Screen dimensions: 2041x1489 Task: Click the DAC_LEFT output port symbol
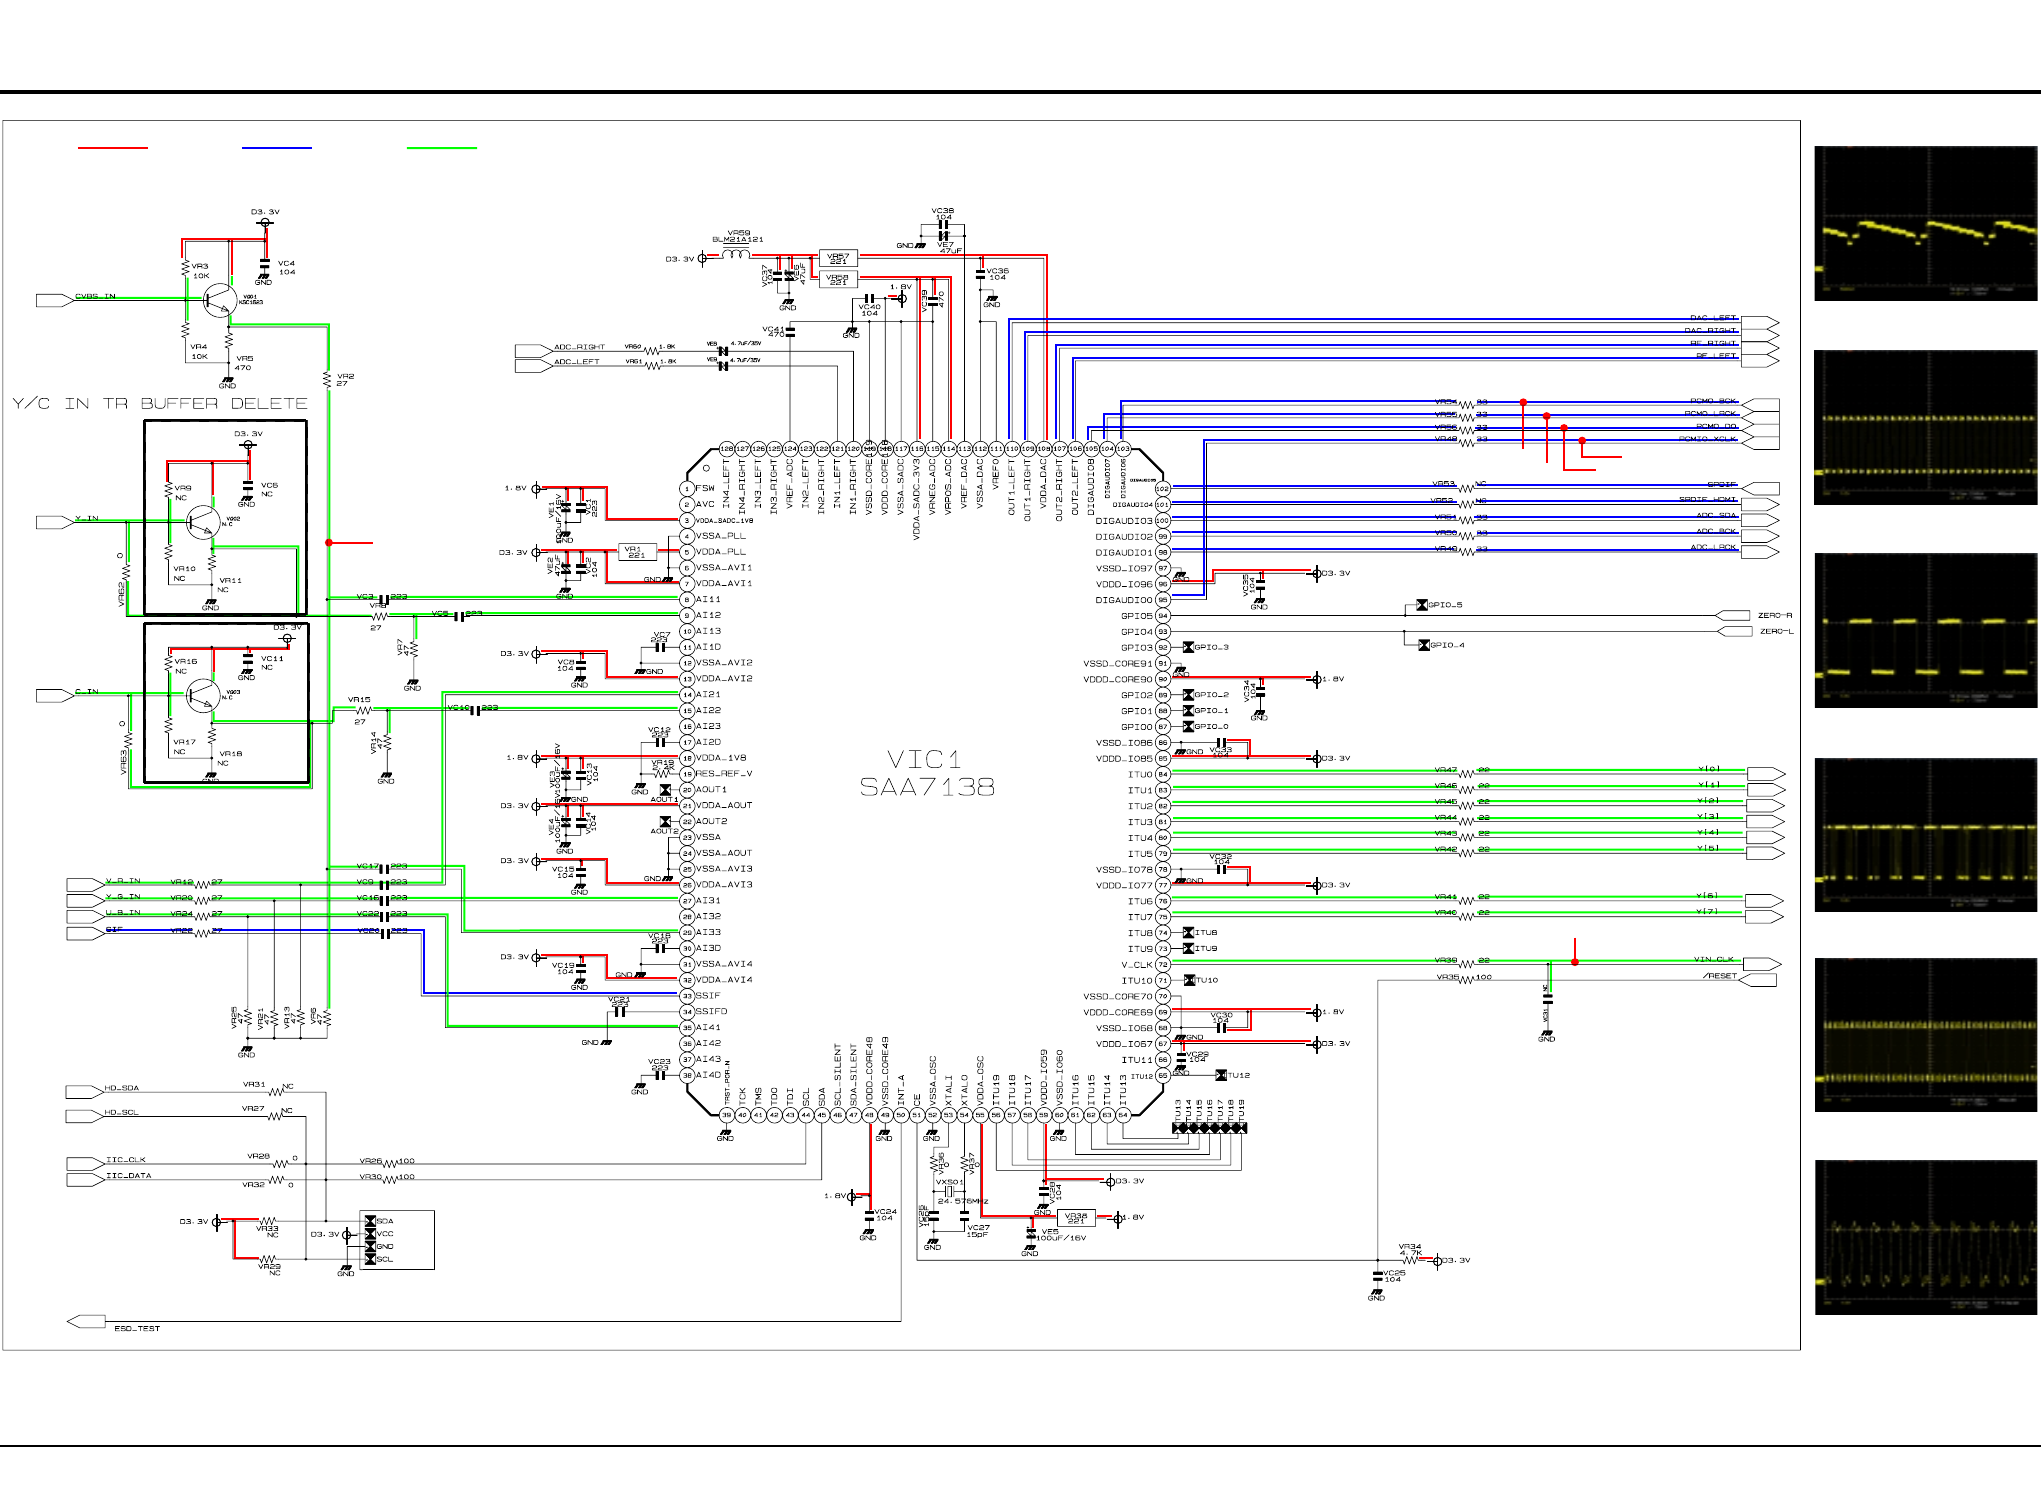(x=1760, y=322)
